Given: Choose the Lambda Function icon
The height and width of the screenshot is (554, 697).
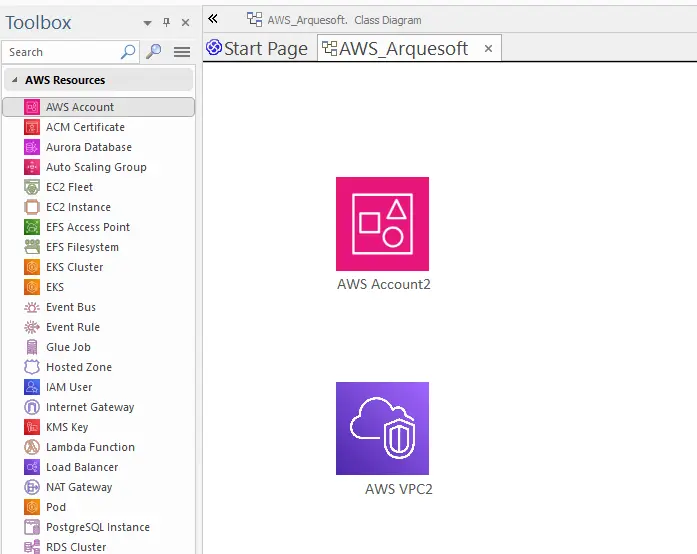Looking at the screenshot, I should pyautogui.click(x=32, y=447).
